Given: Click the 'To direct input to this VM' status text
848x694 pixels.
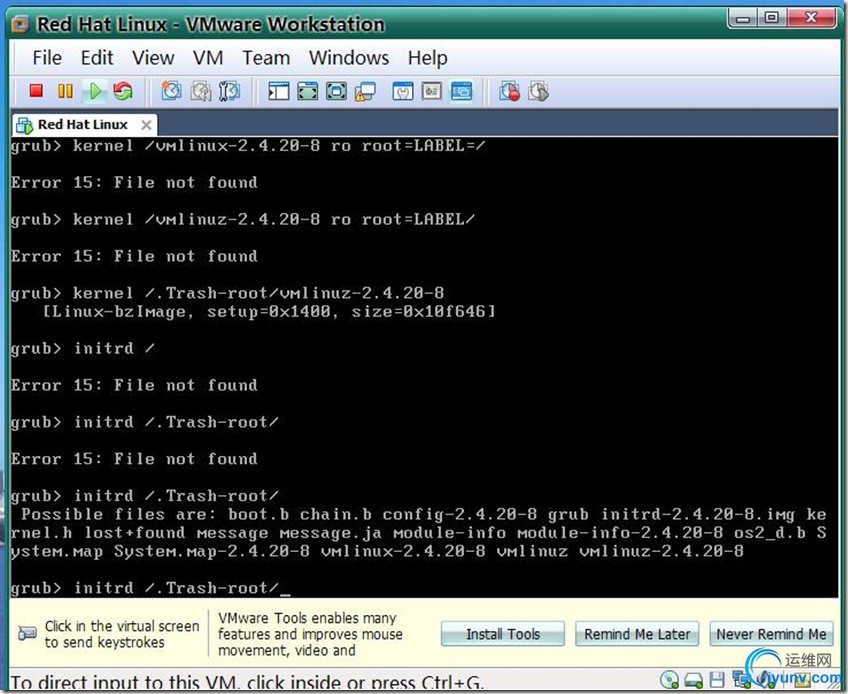Looking at the screenshot, I should pos(247,683).
